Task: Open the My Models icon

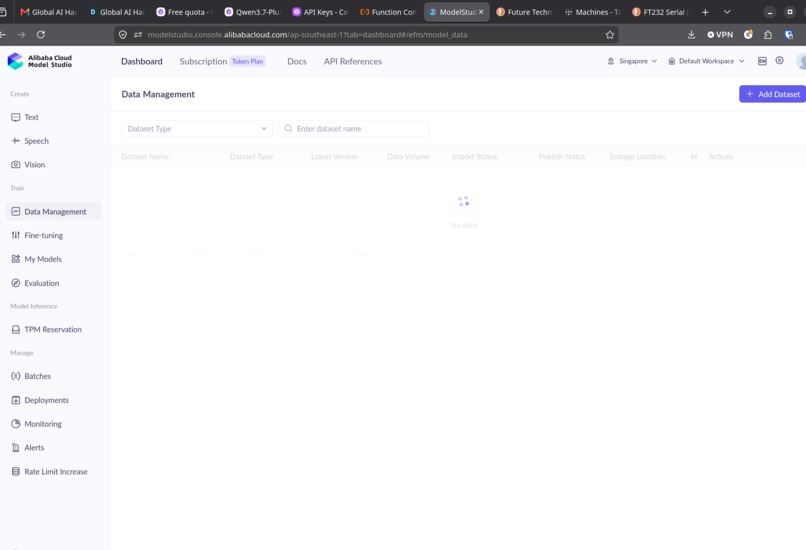Action: coord(16,259)
